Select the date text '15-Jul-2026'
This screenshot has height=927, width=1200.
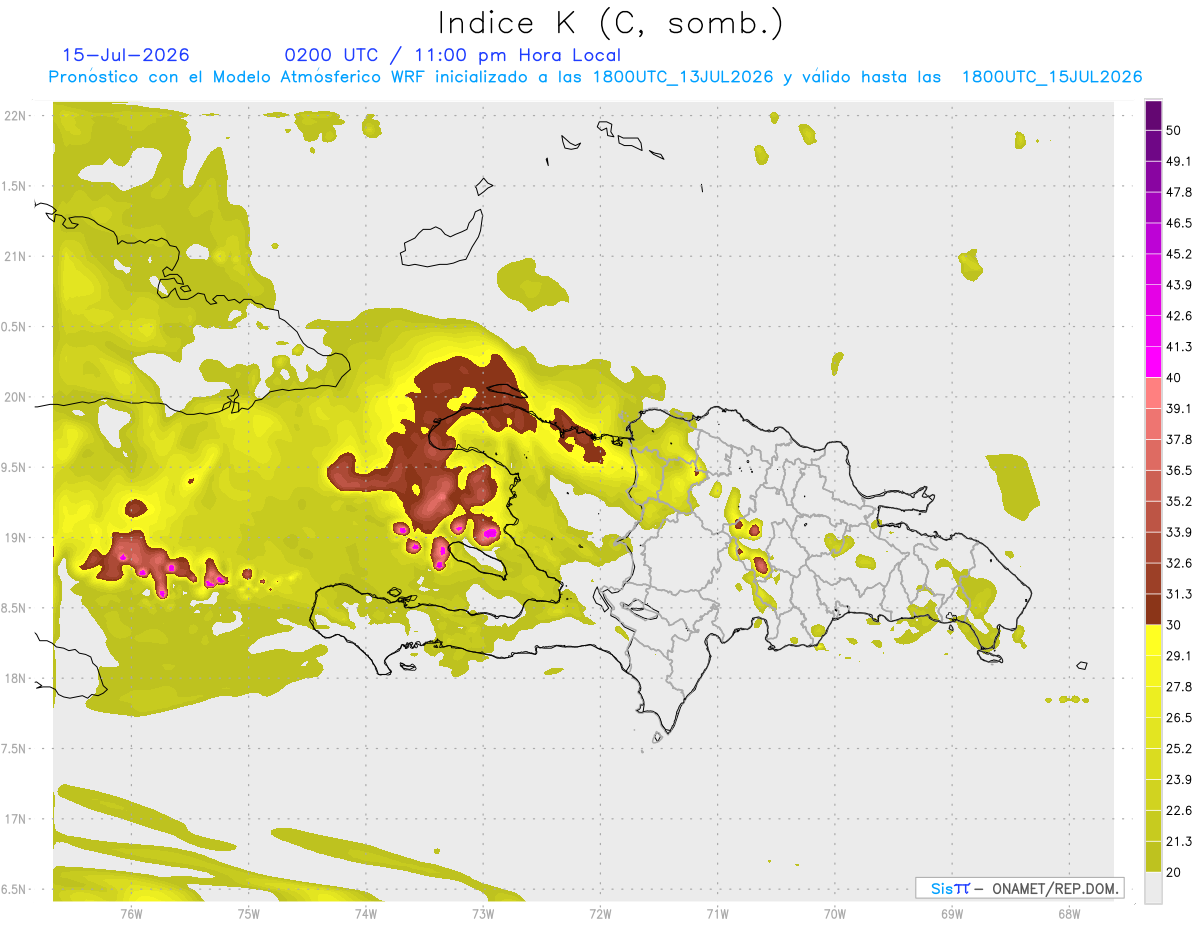[126, 55]
